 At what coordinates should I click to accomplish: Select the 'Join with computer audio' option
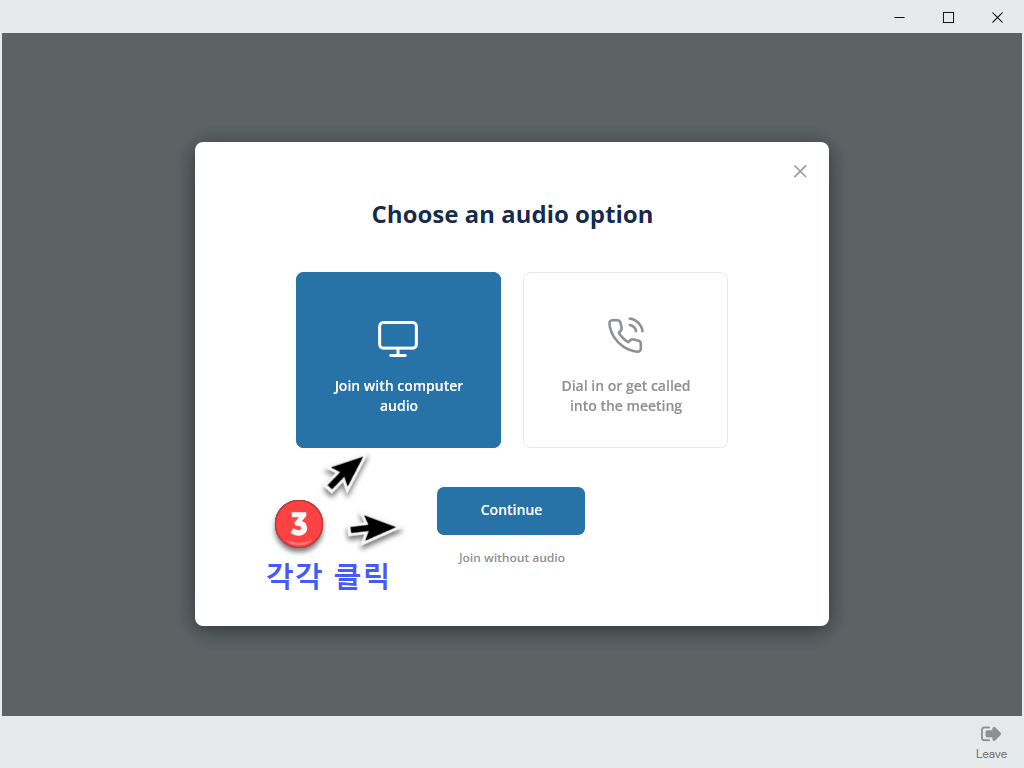[398, 396]
